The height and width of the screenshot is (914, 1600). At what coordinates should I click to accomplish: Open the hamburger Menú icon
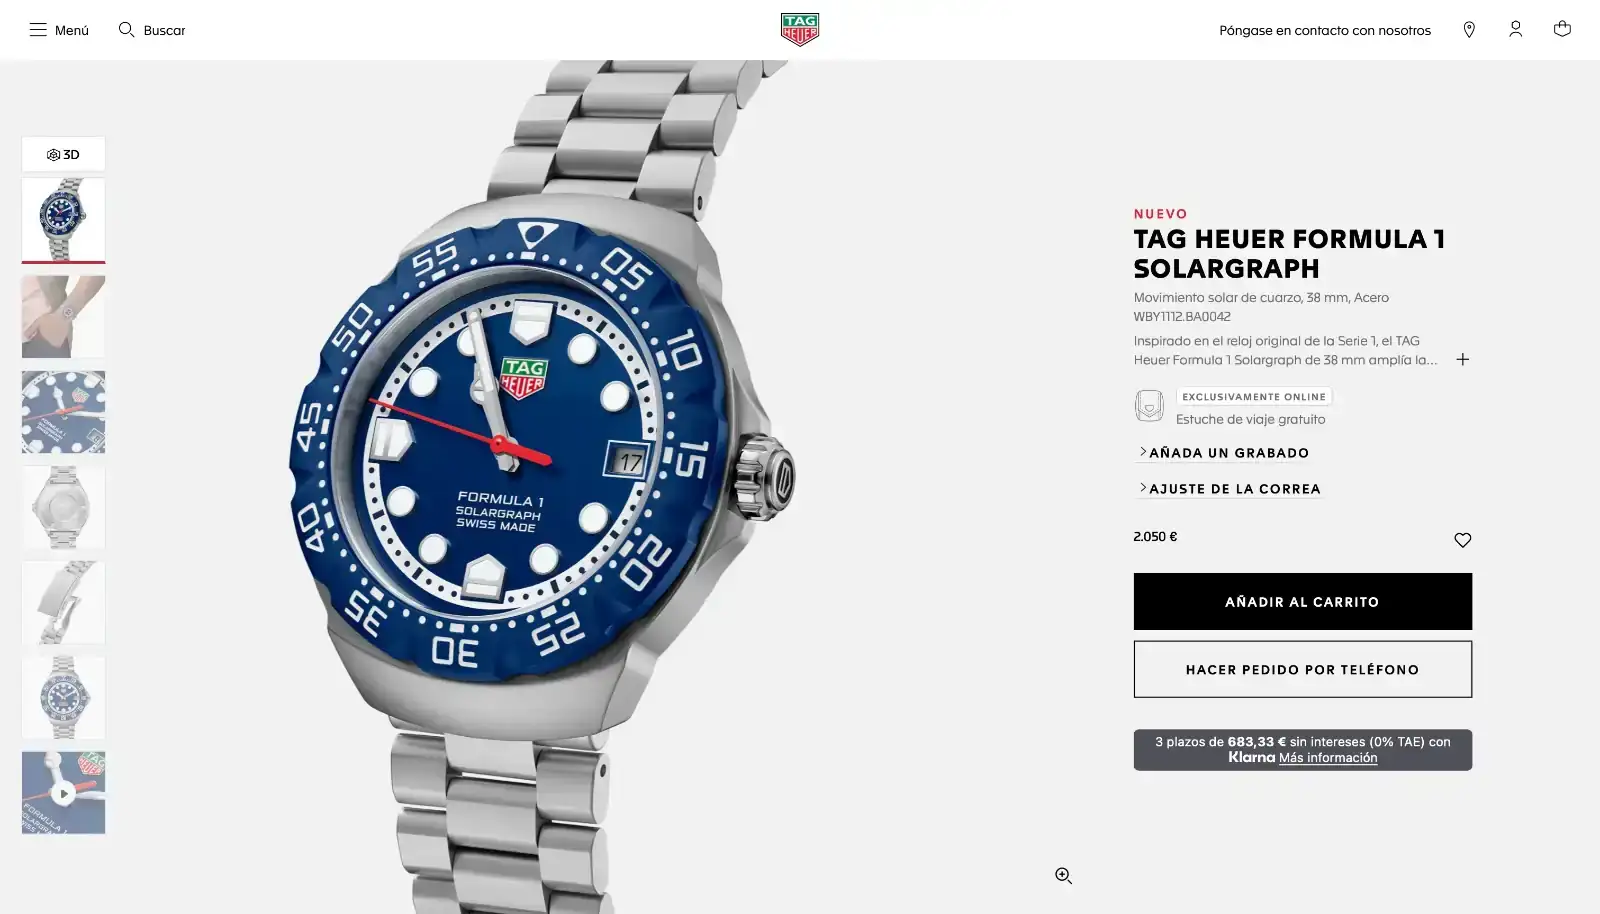[38, 30]
